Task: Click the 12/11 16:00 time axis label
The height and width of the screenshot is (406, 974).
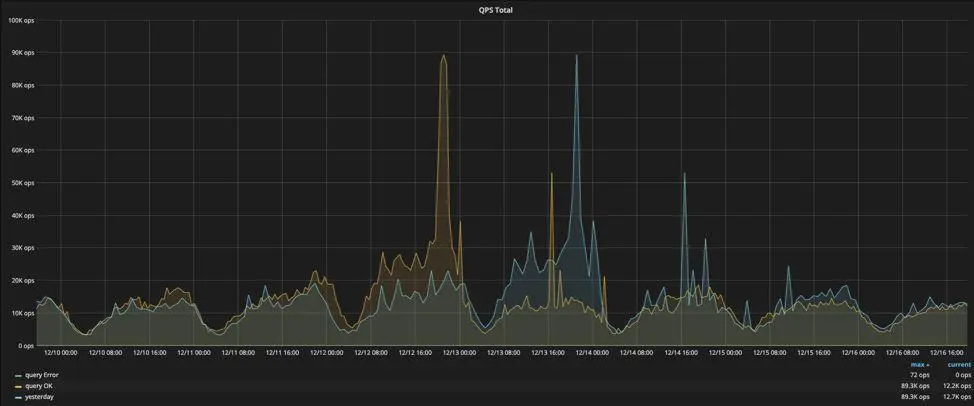Action: pos(283,353)
